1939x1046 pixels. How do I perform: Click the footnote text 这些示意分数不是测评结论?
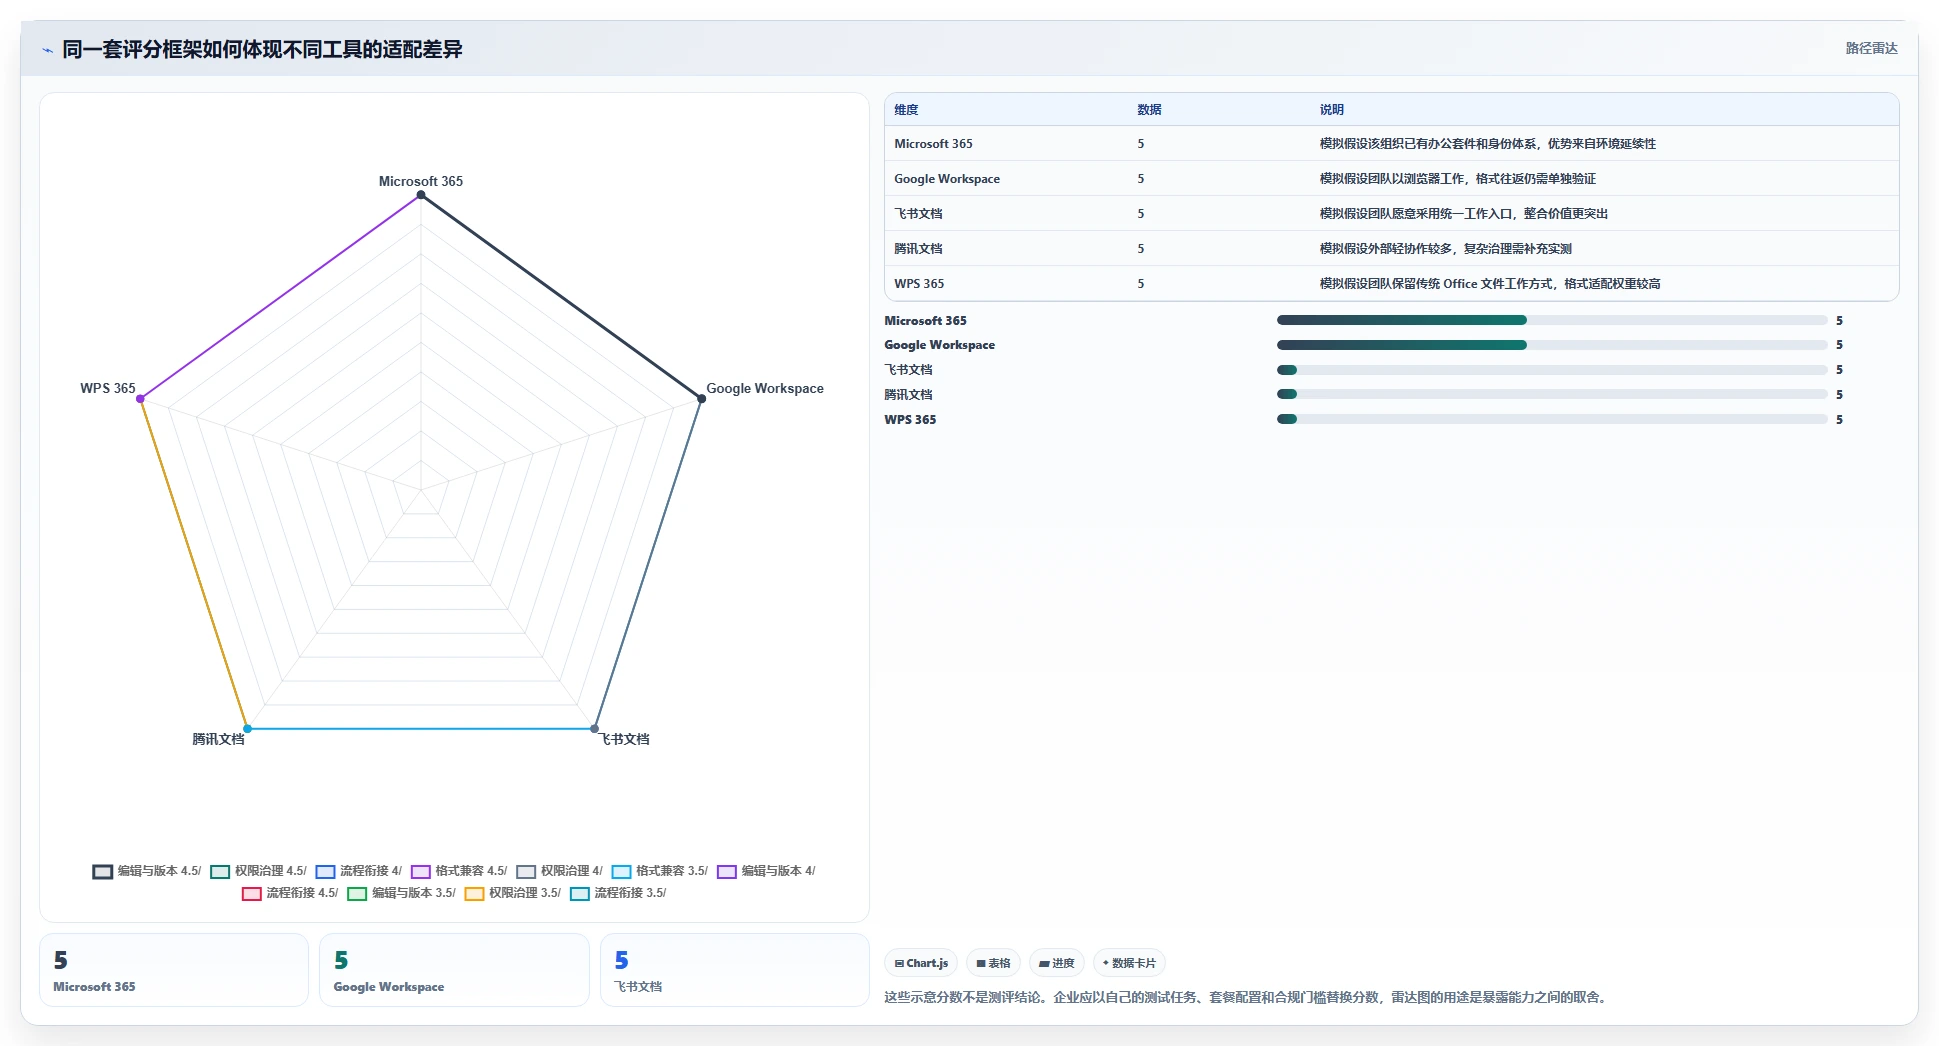pos(1247,997)
